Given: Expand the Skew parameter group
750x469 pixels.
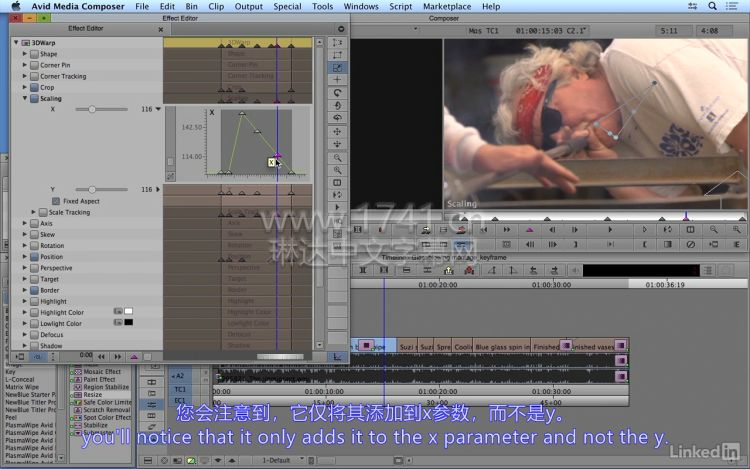Looking at the screenshot, I should (24, 235).
